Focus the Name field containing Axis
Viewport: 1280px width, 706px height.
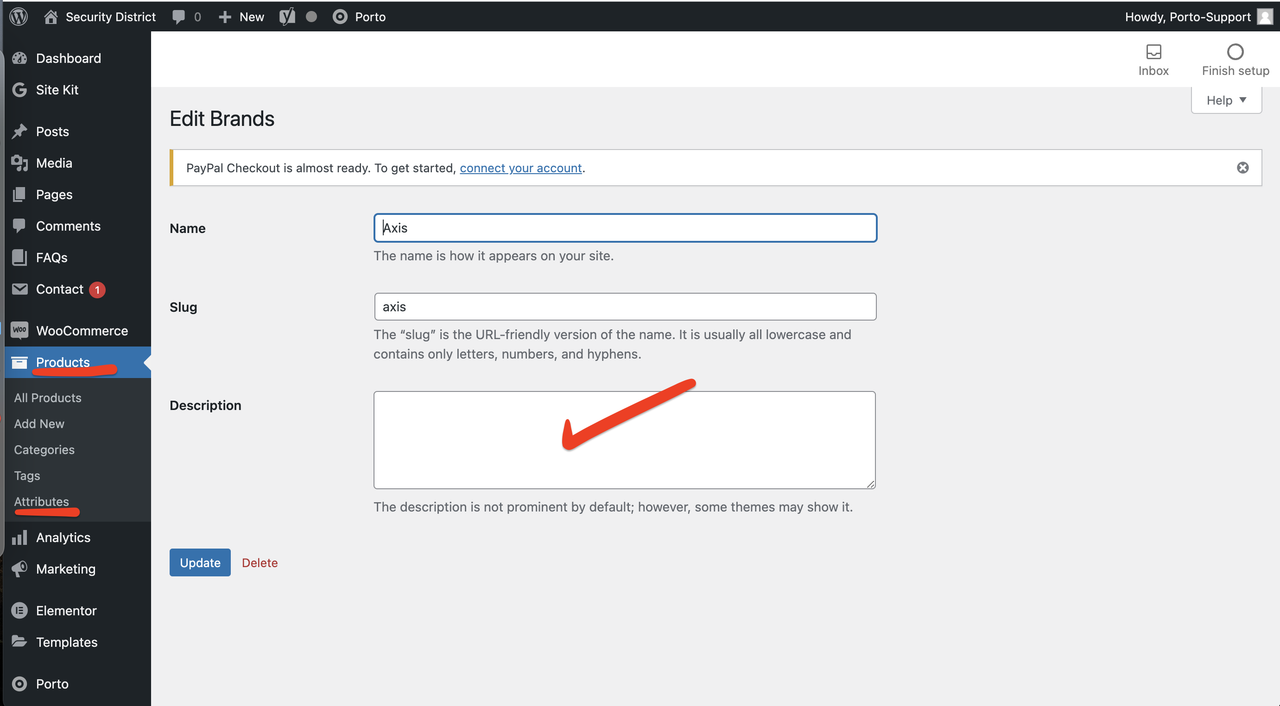point(625,228)
